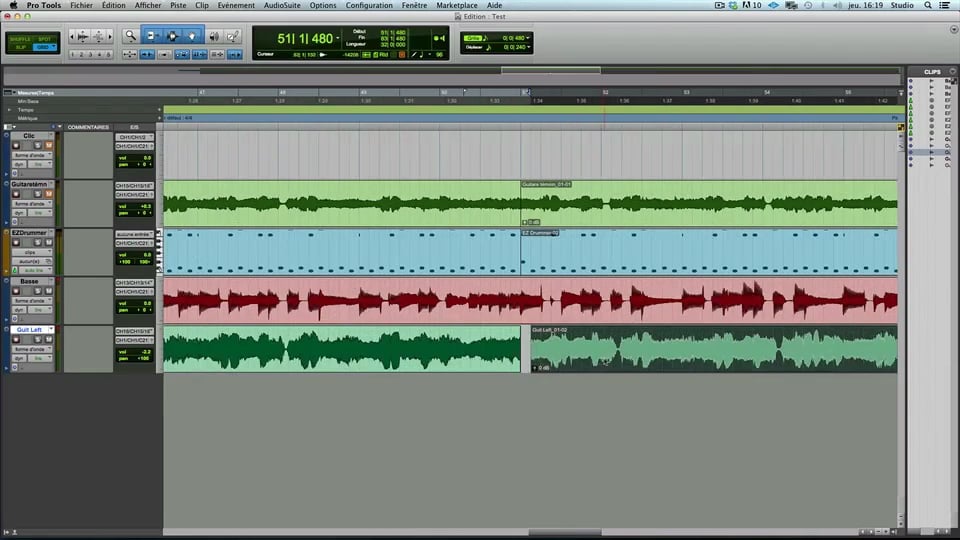Click horizontal zoom in arrow
This screenshot has width=960, height=540.
pyautogui.click(x=110, y=37)
